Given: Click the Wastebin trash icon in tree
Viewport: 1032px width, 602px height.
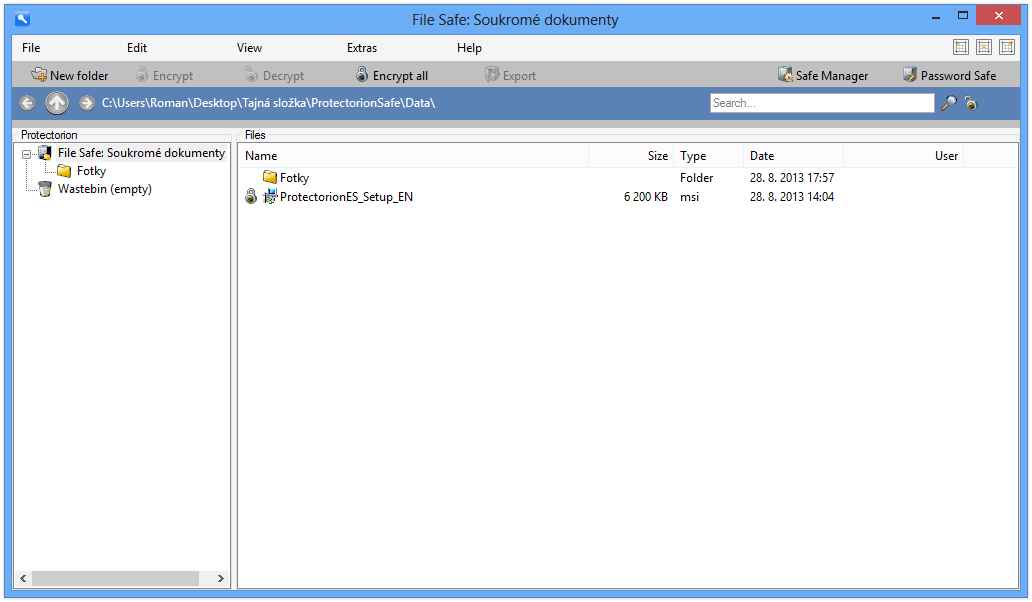Looking at the screenshot, I should pos(45,189).
